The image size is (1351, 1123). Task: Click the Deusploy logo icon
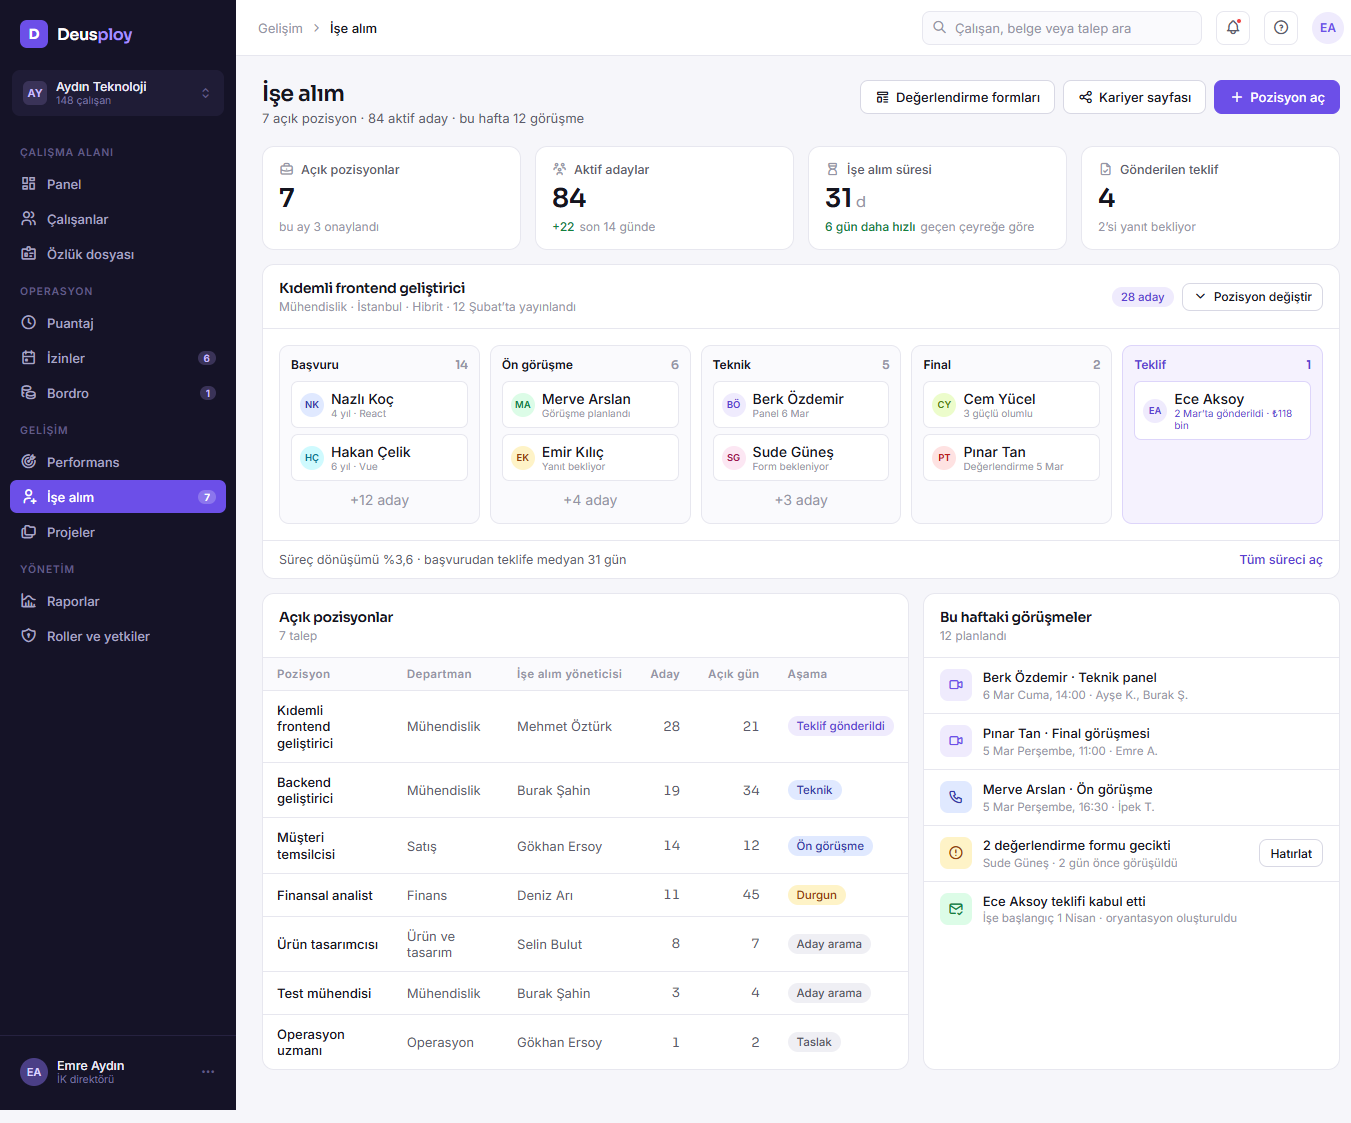pos(34,34)
